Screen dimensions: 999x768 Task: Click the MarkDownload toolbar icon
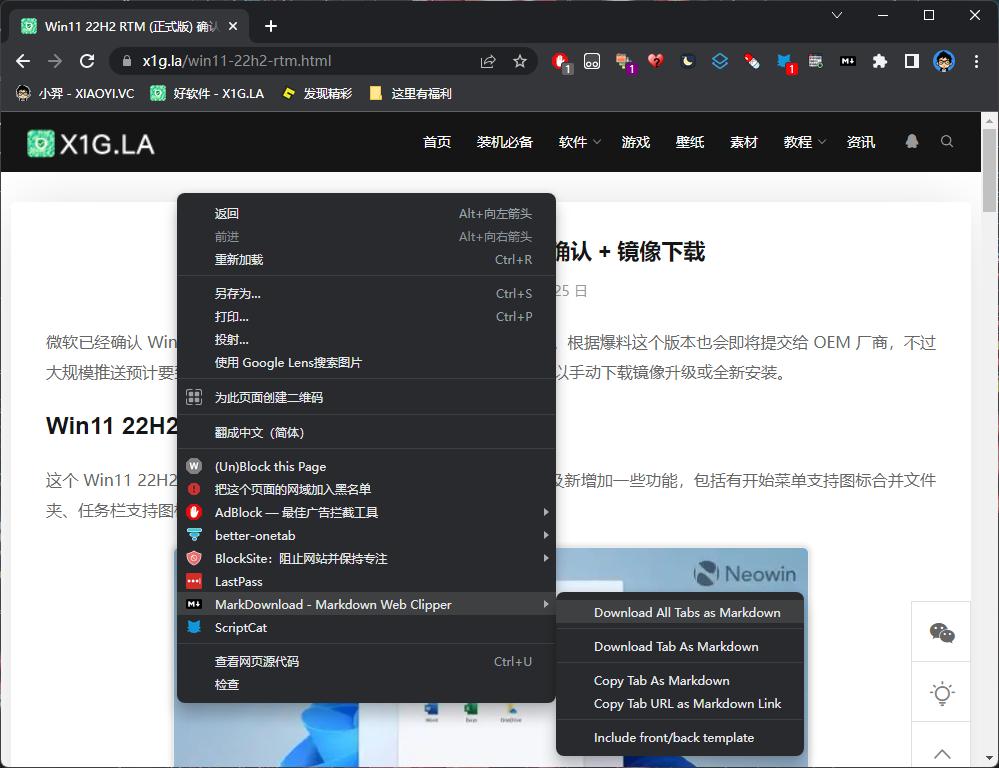point(848,61)
